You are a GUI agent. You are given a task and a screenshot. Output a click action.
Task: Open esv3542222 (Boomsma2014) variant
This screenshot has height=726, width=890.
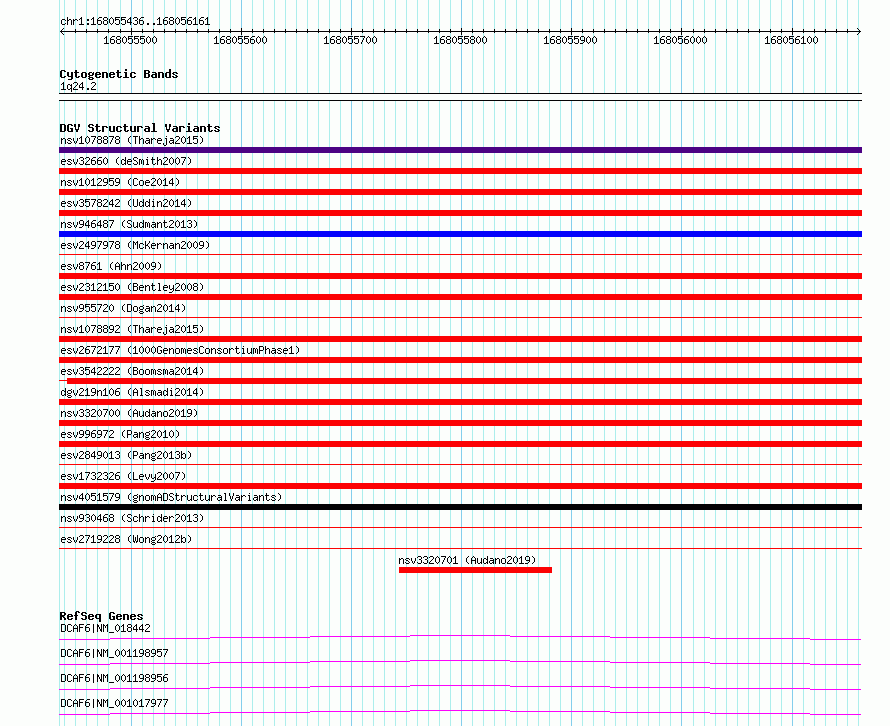(132, 371)
